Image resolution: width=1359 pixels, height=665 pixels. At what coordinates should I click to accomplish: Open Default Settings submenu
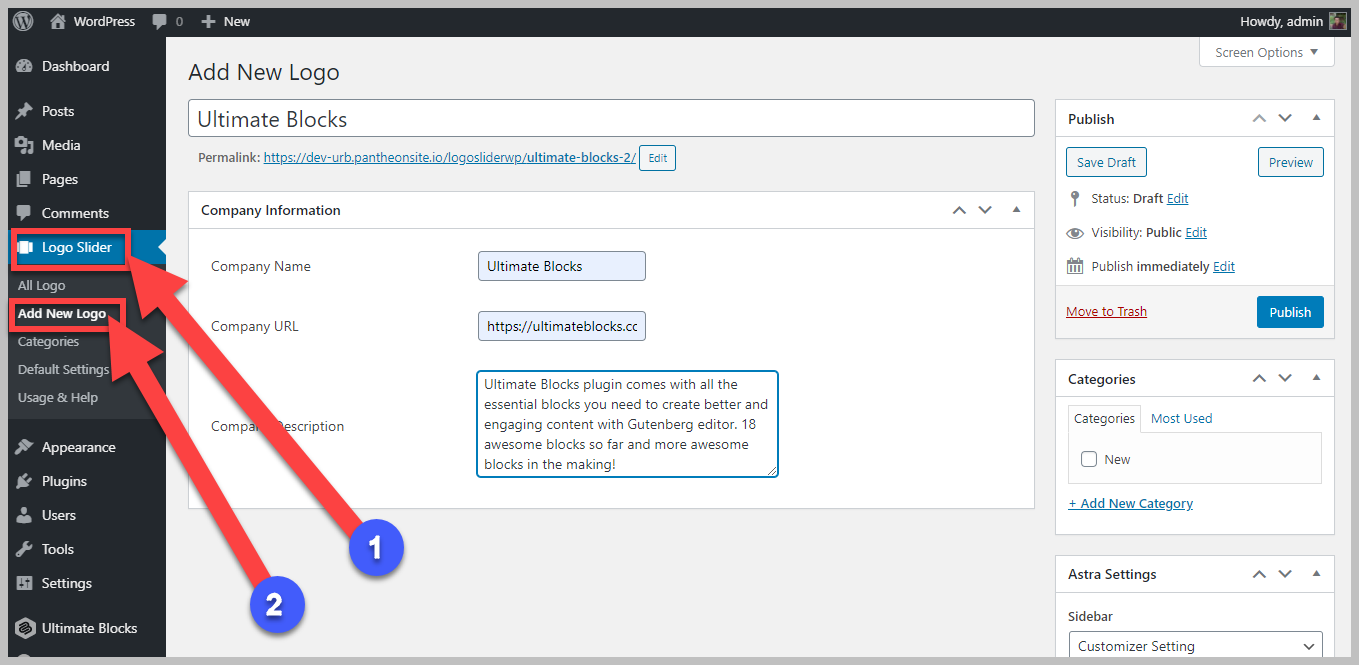click(64, 369)
